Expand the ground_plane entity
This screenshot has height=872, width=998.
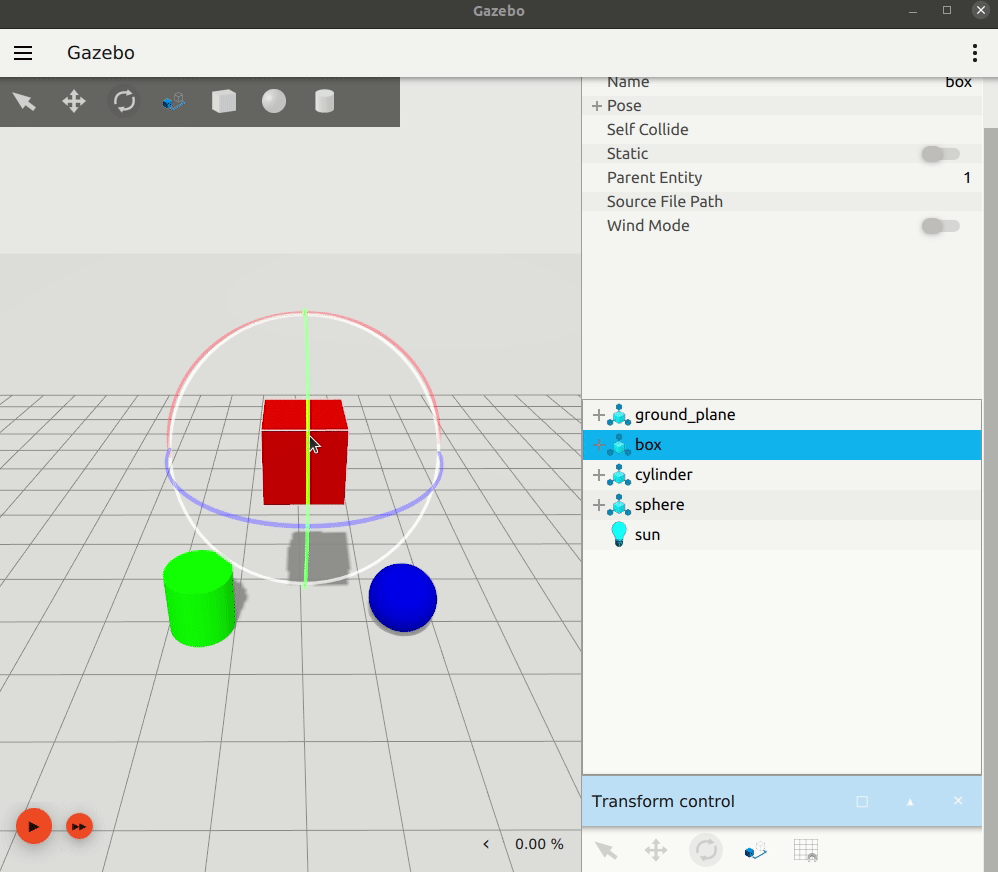(598, 415)
